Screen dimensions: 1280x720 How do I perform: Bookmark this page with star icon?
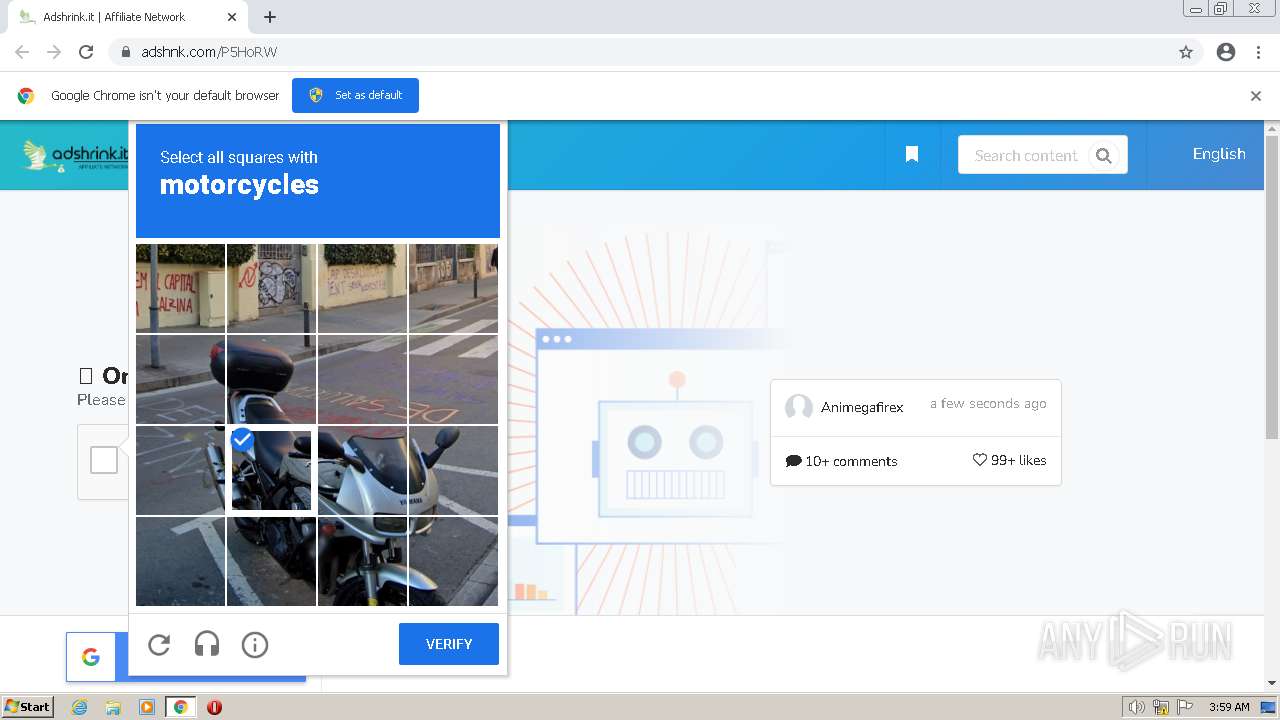coord(1186,52)
